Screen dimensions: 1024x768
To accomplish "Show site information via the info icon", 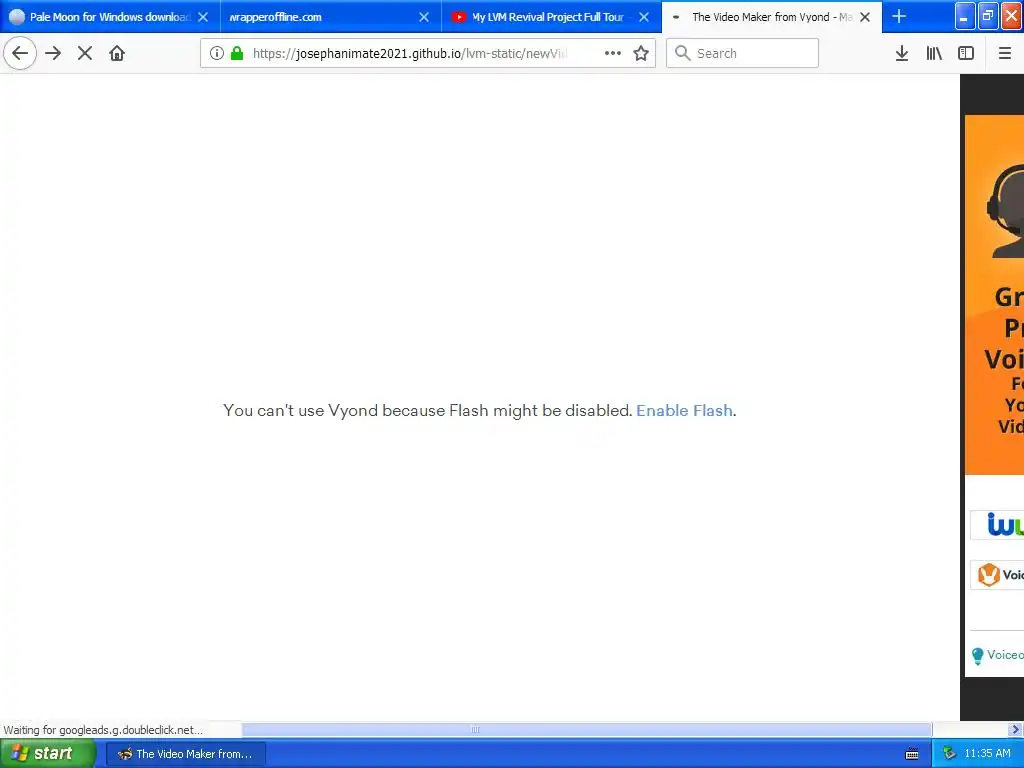I will pyautogui.click(x=217, y=54).
